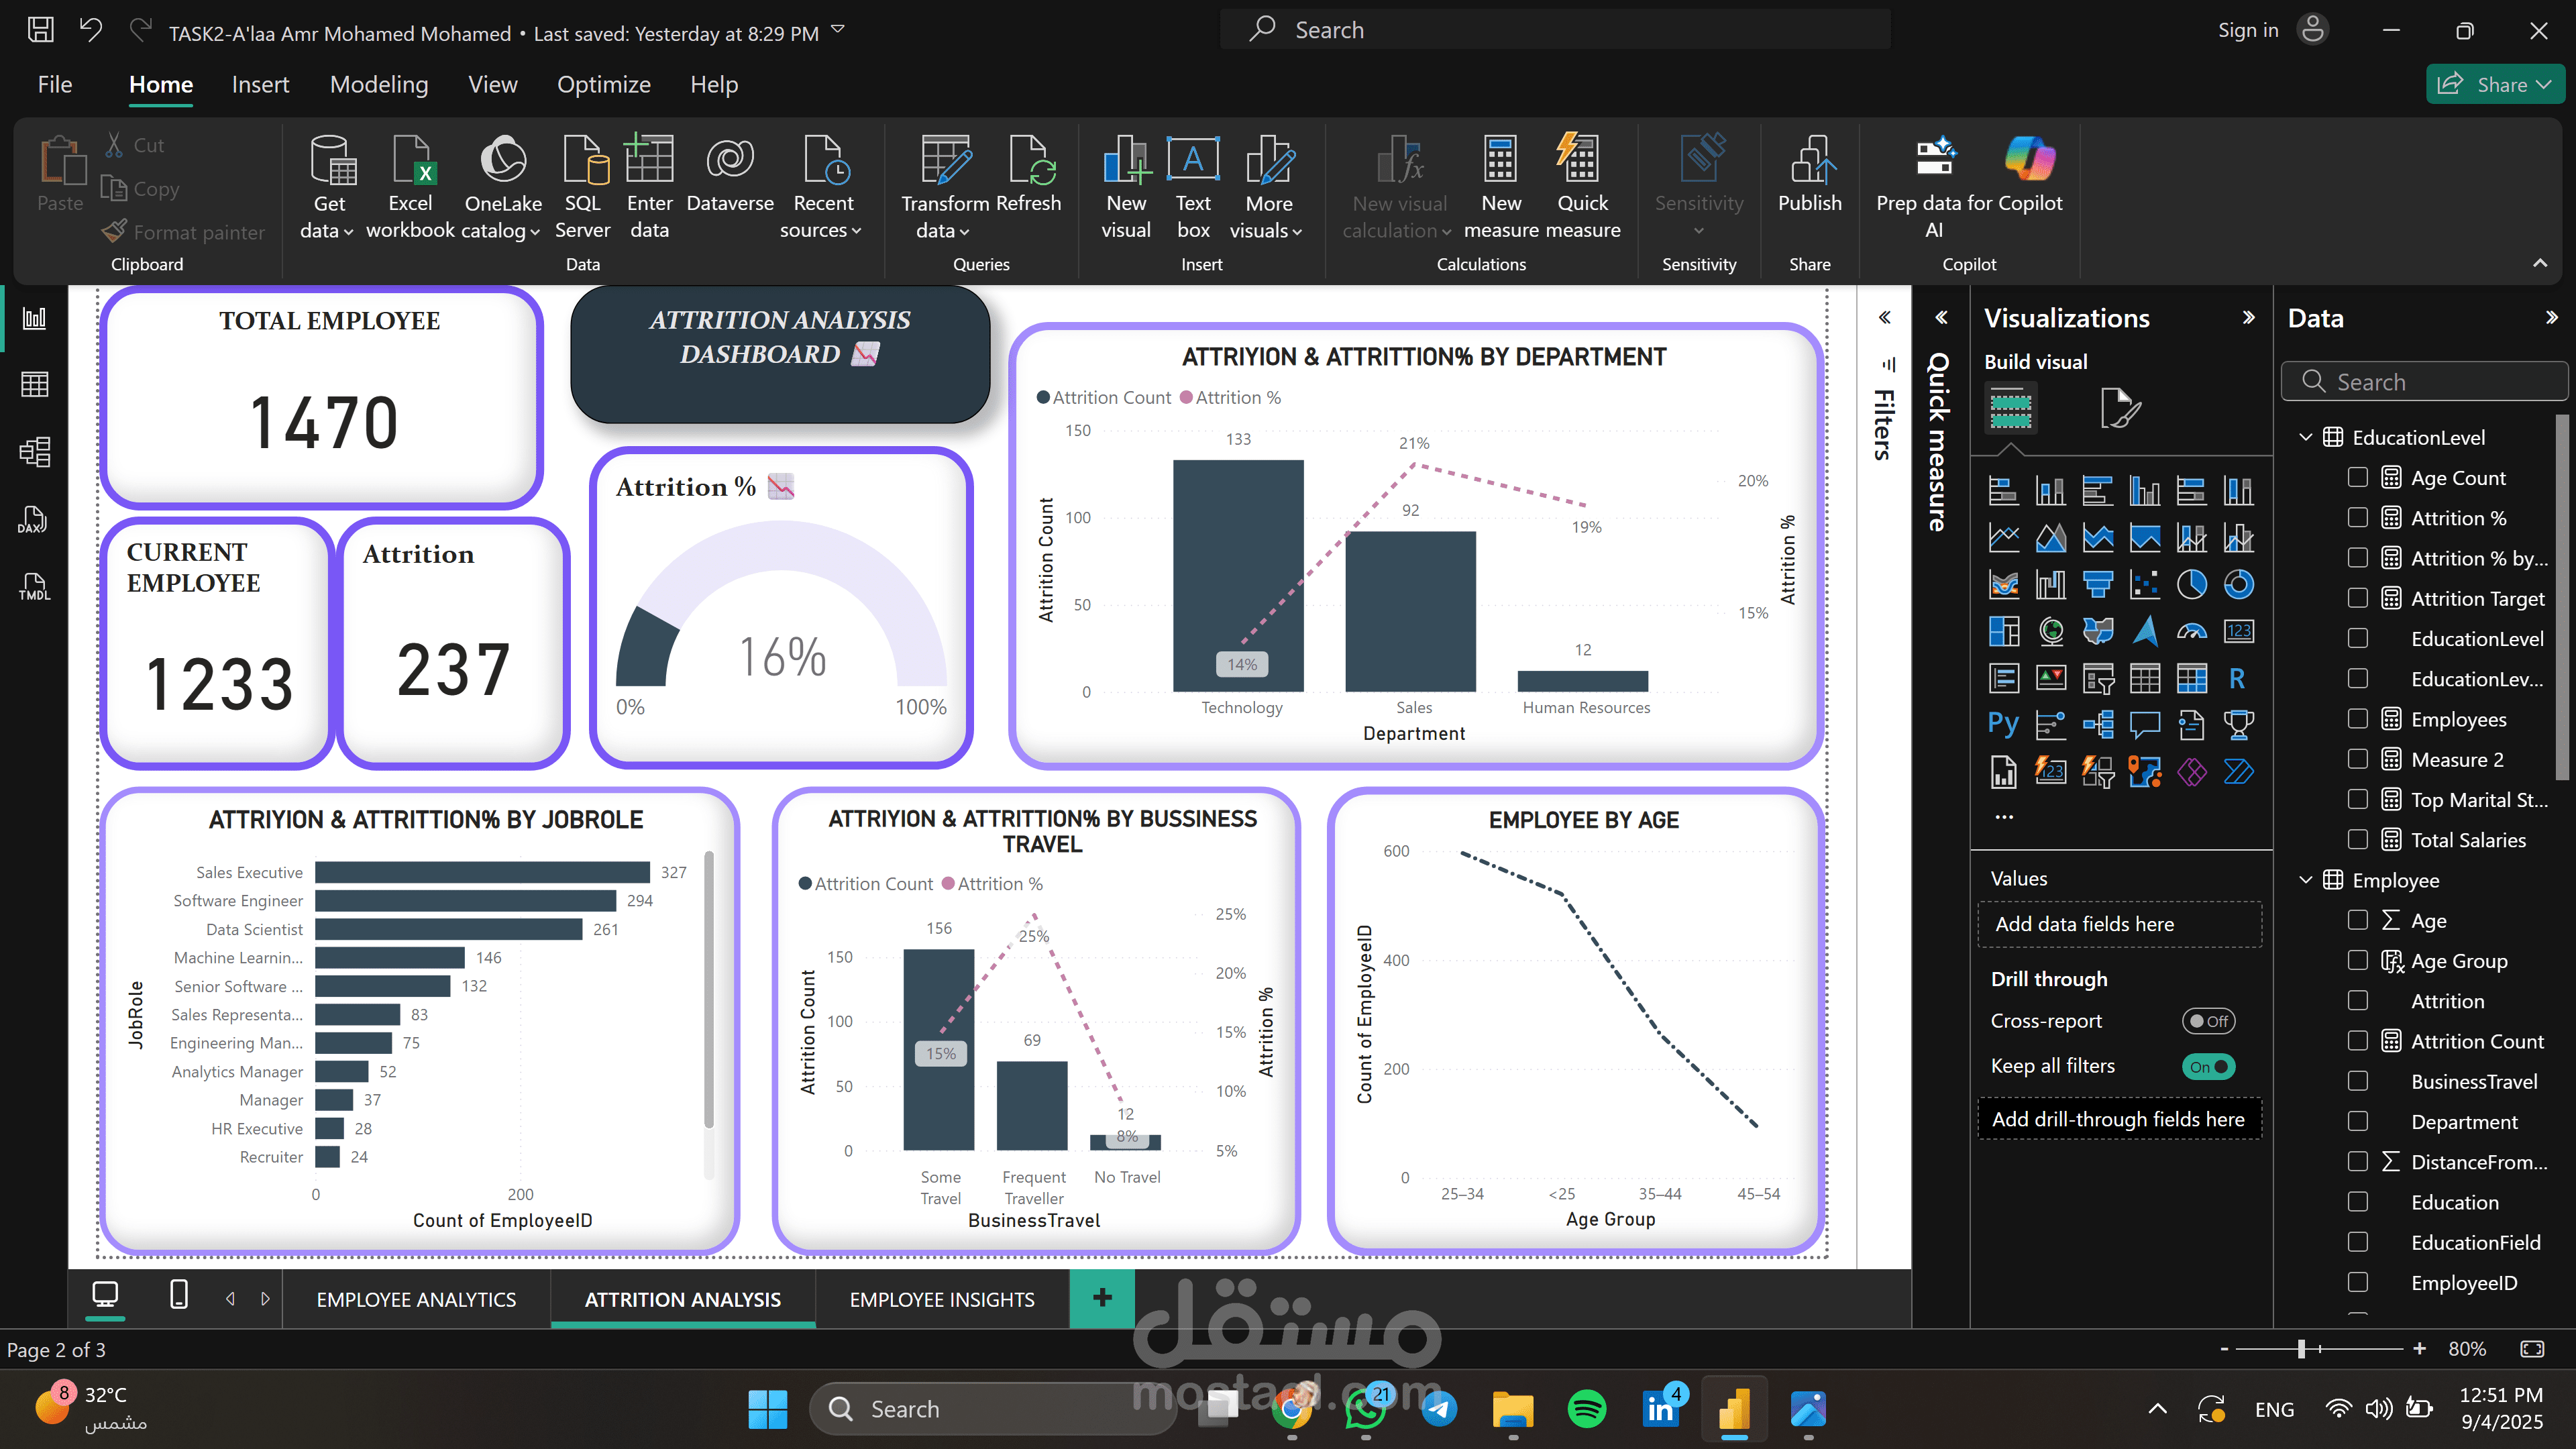The width and height of the screenshot is (2576, 1449).
Task: Turn off the Keep all filters toggle
Action: point(2207,1066)
